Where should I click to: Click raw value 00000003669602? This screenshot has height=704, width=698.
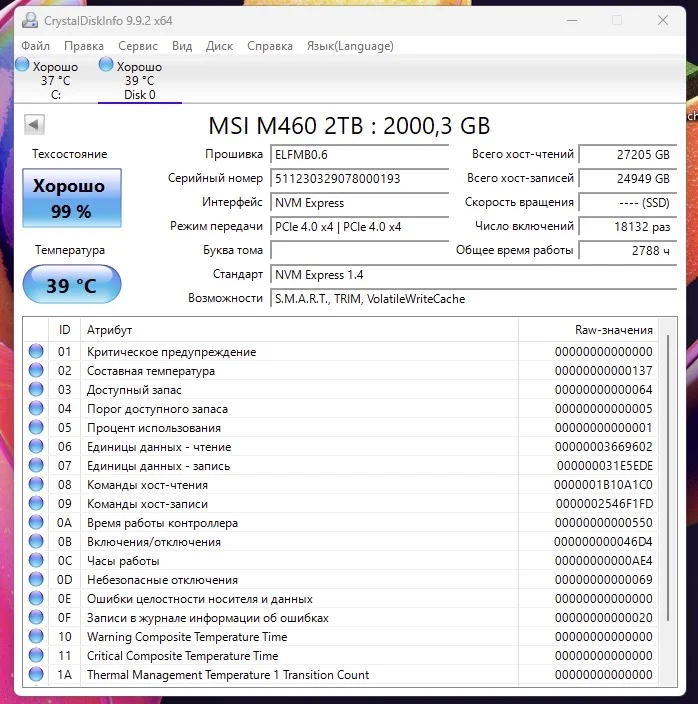click(x=604, y=447)
